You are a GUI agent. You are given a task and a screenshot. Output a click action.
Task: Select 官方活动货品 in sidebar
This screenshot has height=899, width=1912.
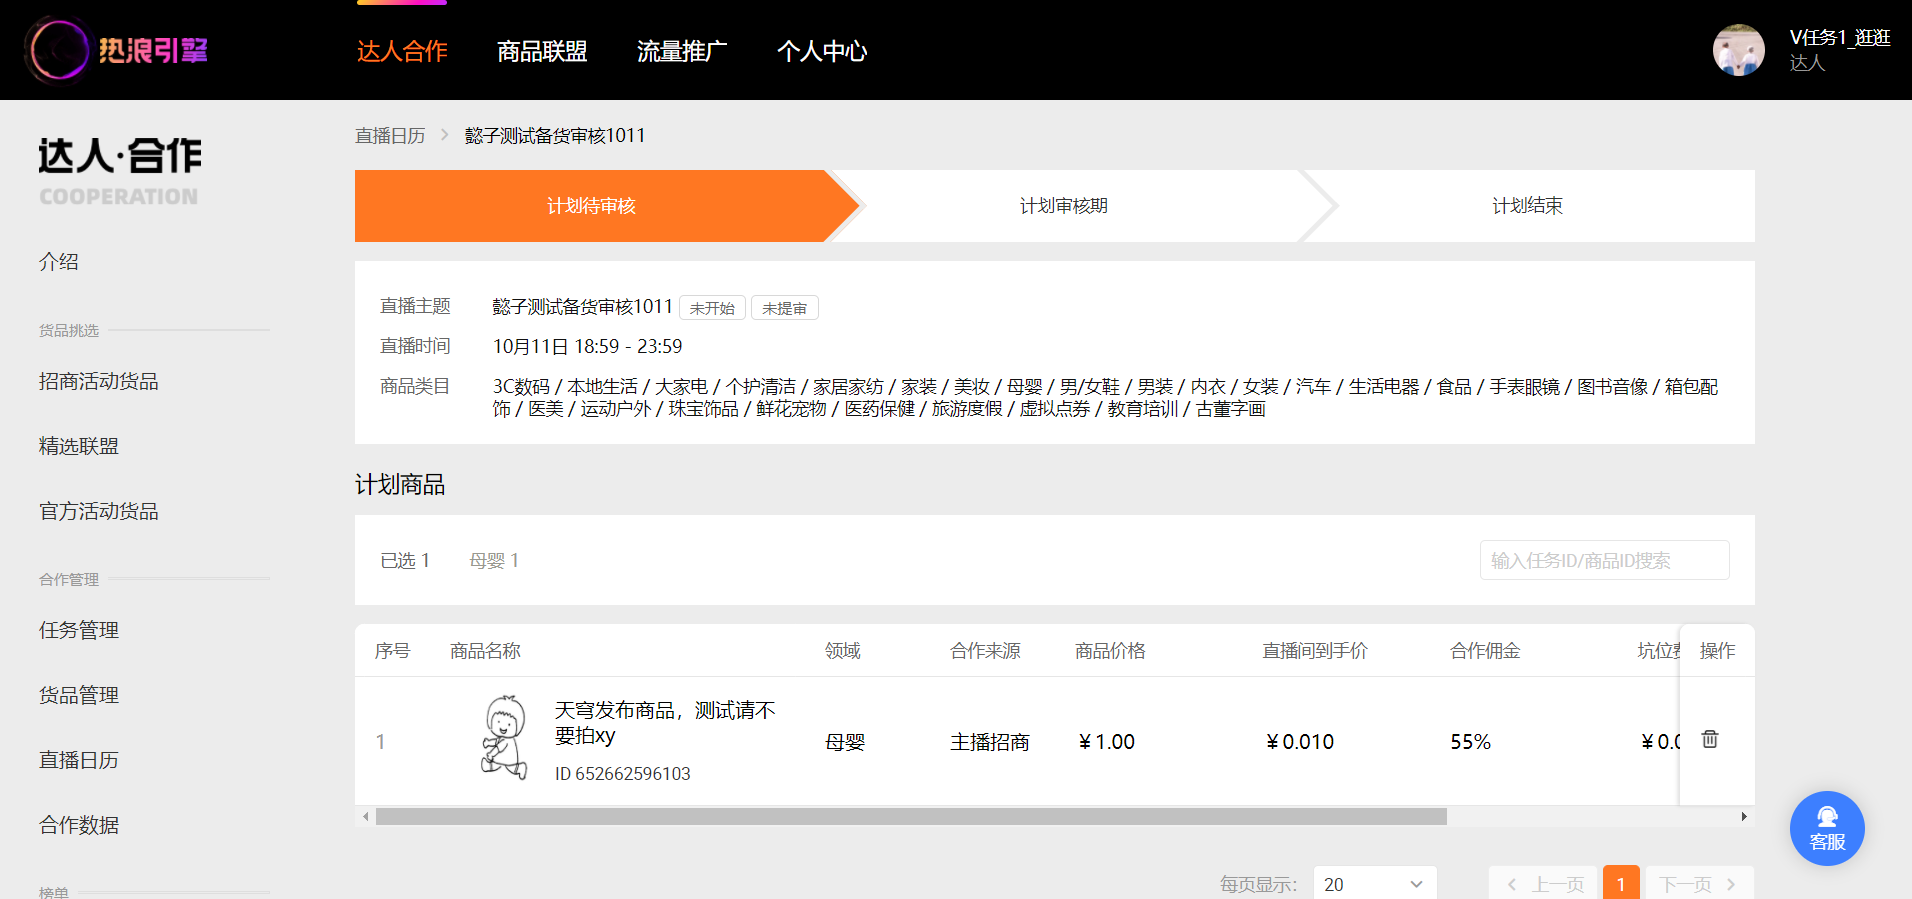[99, 512]
